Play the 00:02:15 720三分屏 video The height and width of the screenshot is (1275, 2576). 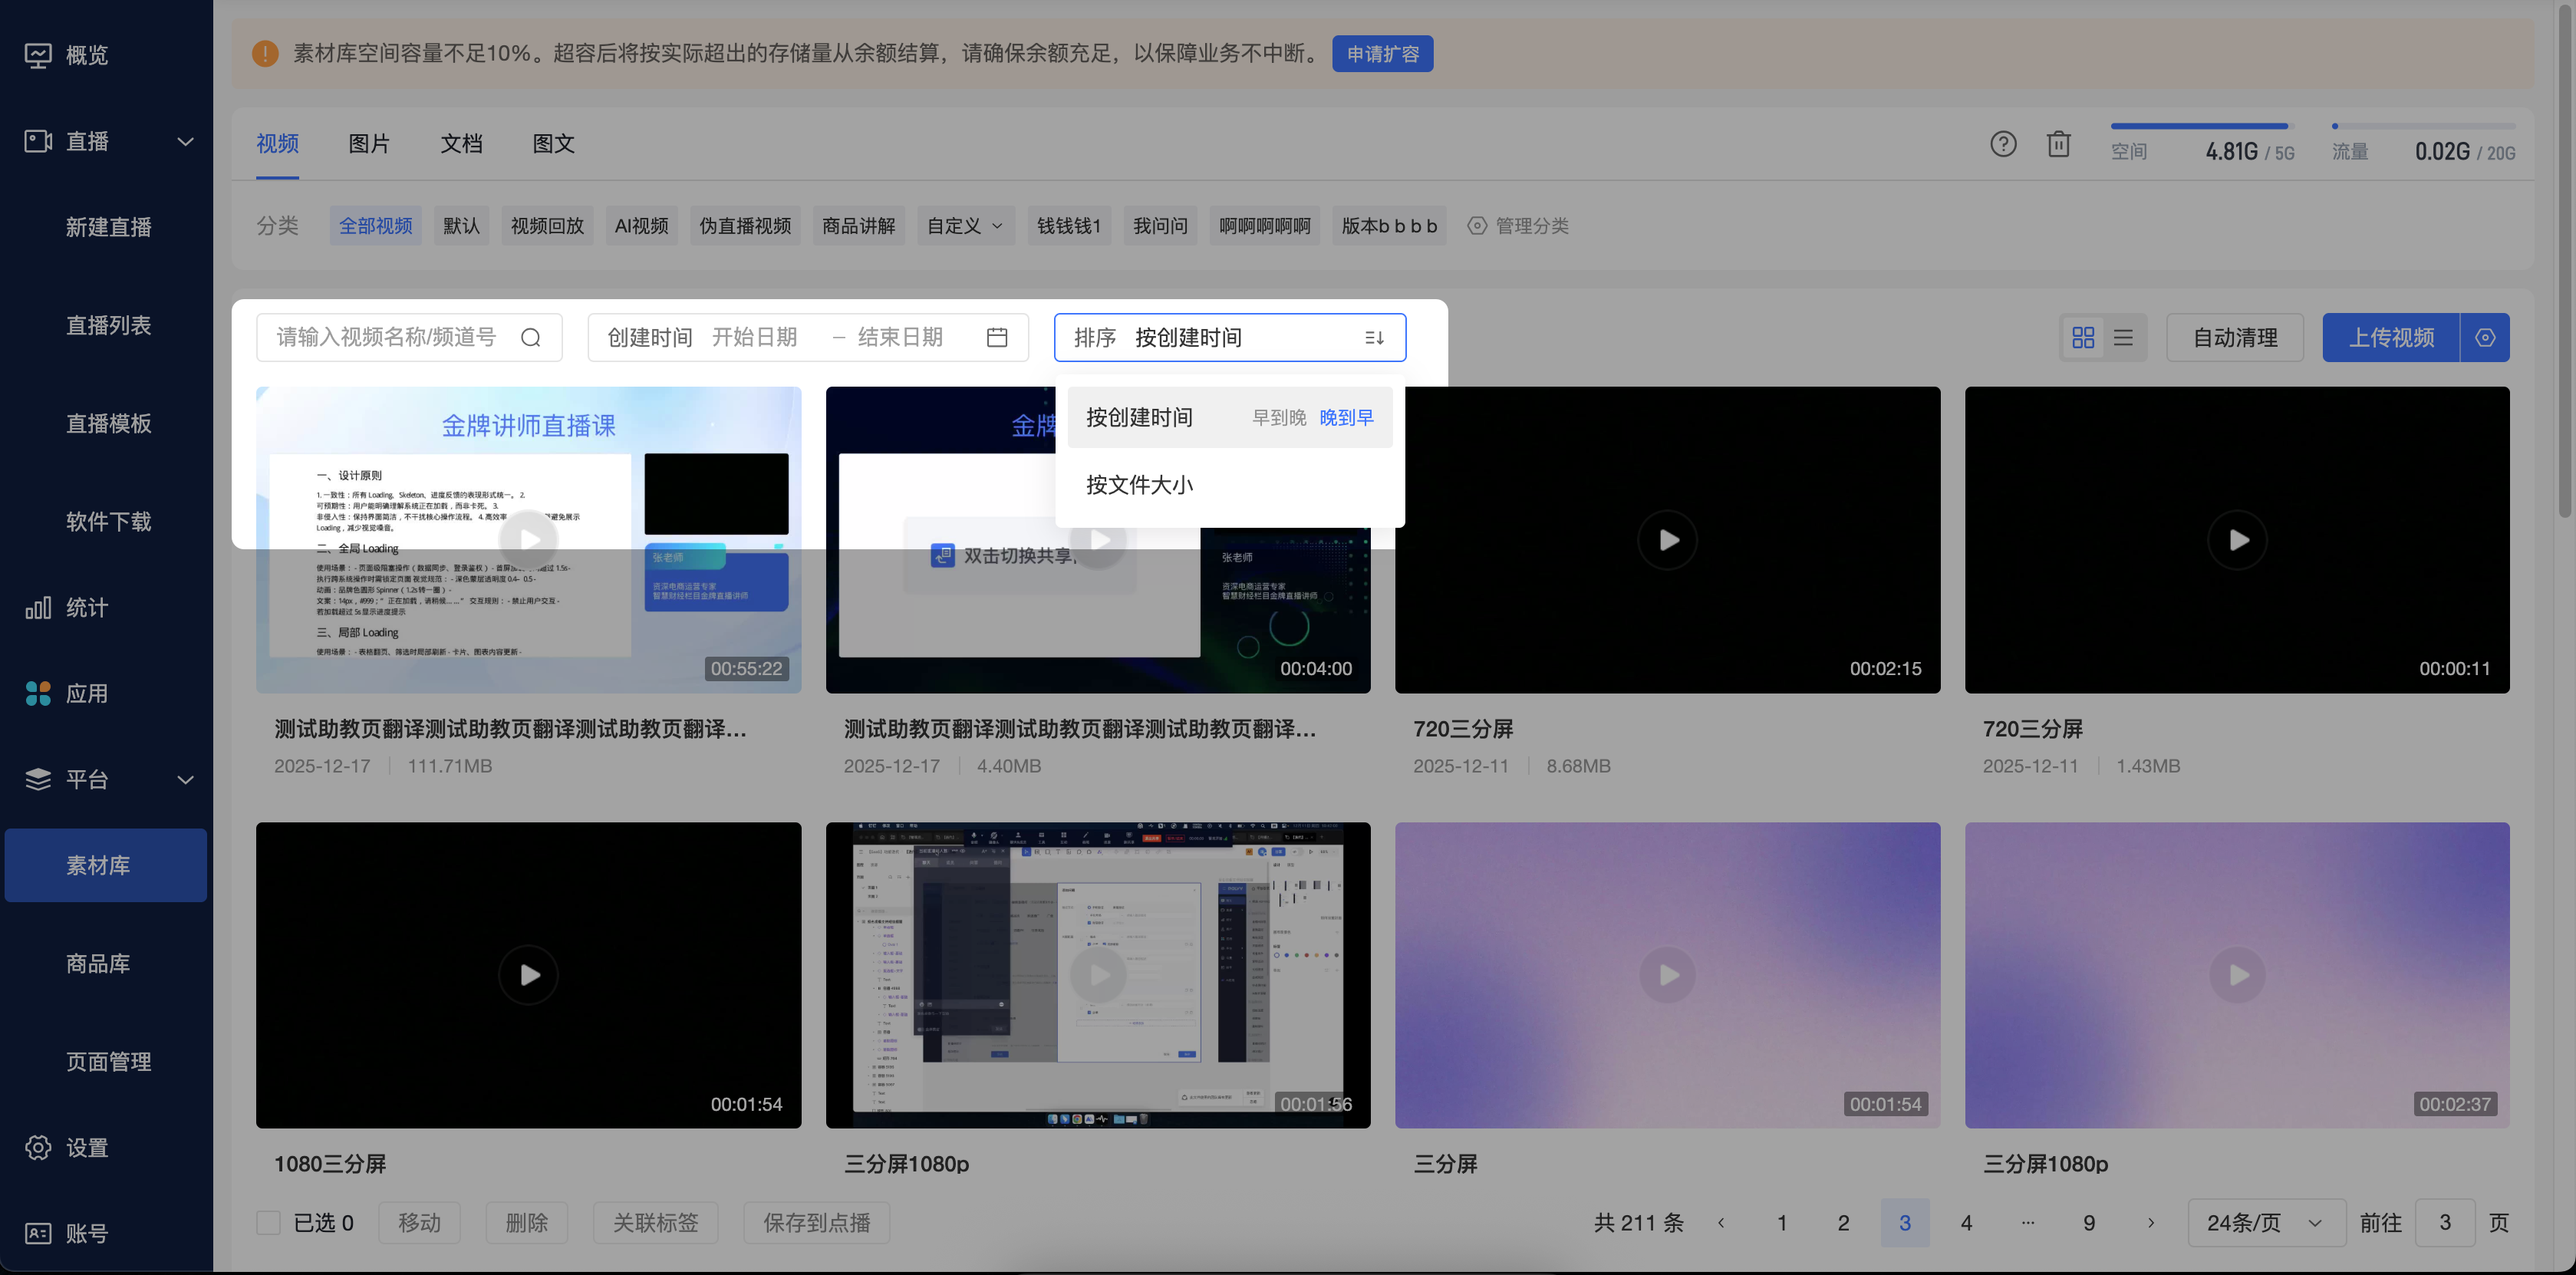(x=1668, y=540)
